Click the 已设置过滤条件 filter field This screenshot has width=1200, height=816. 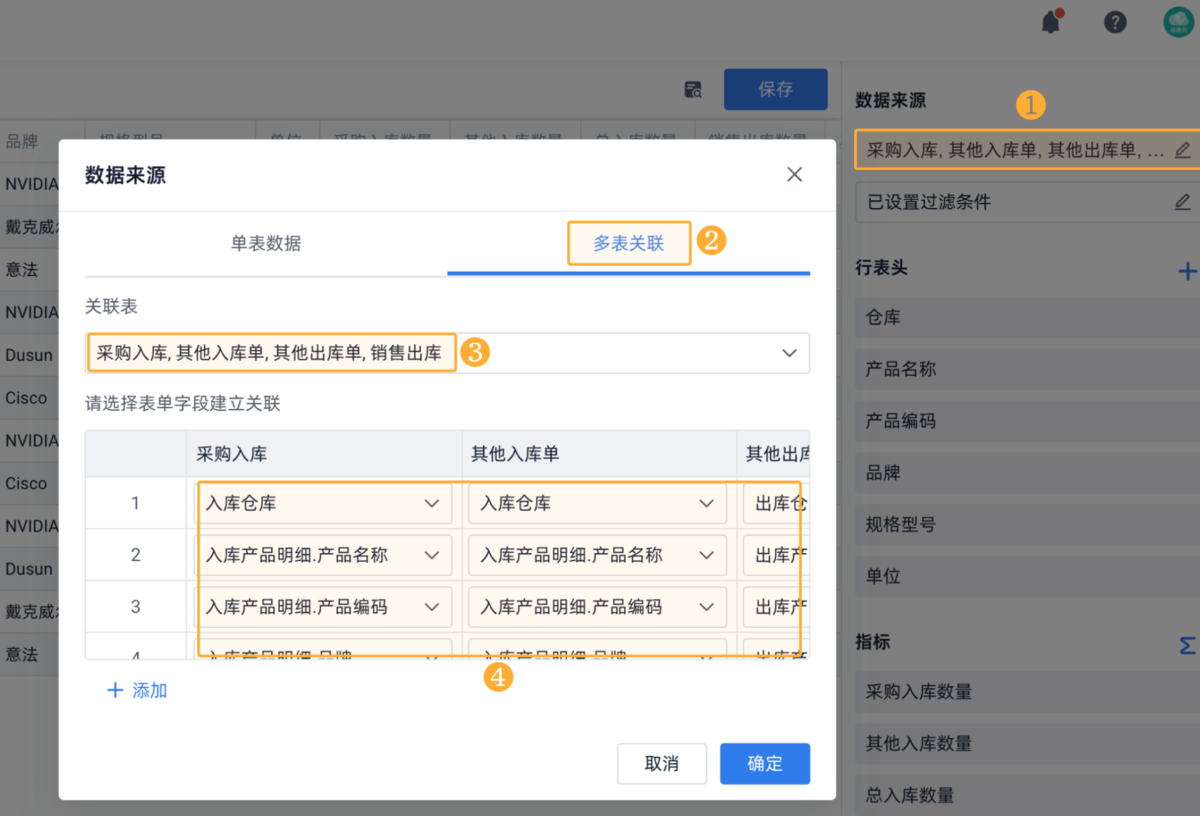click(x=1027, y=202)
